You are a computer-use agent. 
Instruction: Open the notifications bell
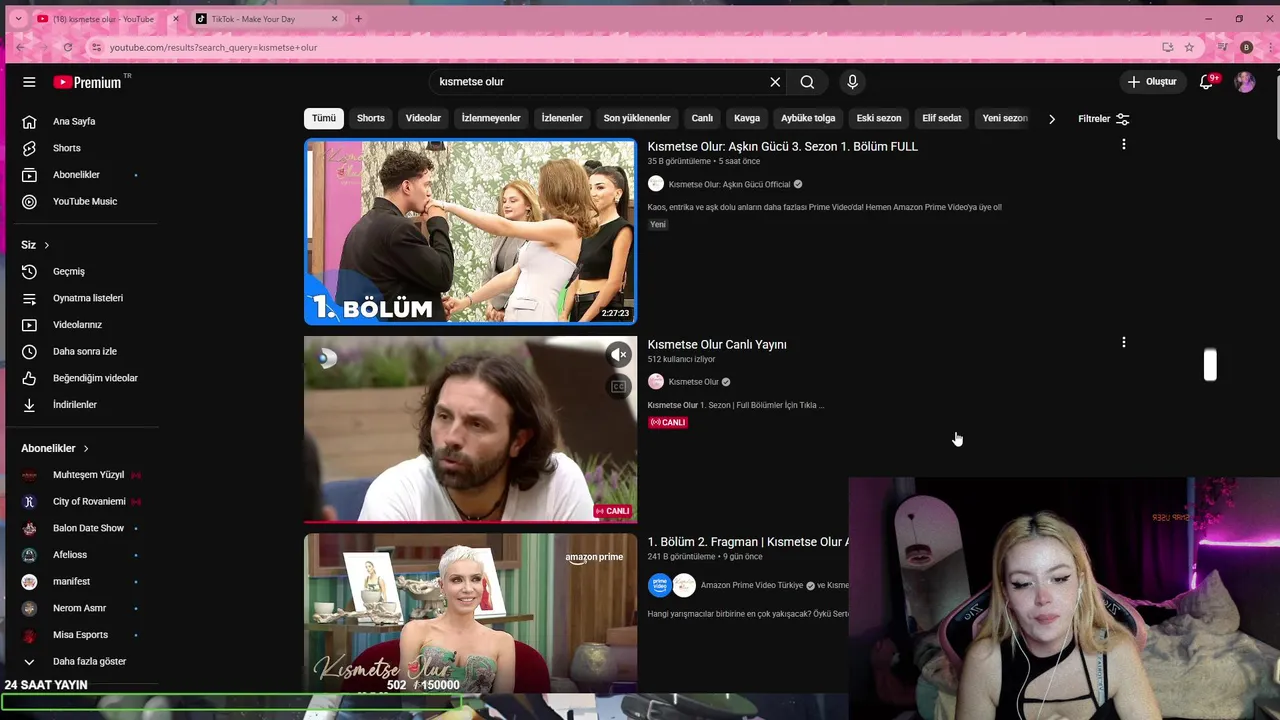coord(1207,82)
